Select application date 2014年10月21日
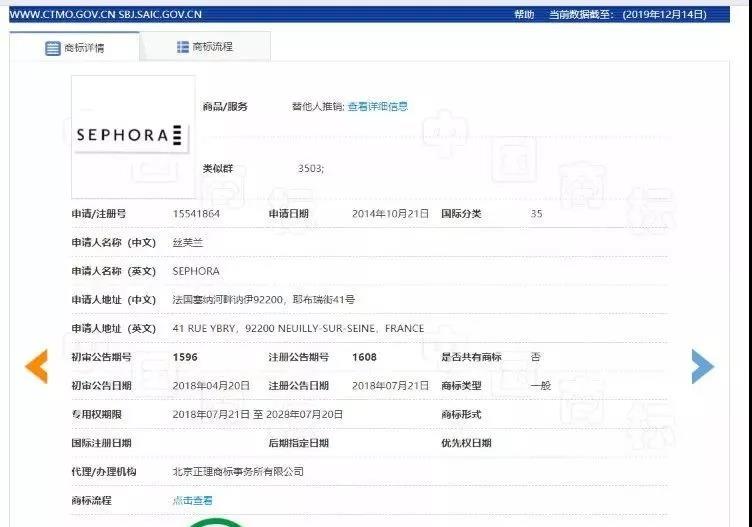752x527 pixels. (390, 214)
